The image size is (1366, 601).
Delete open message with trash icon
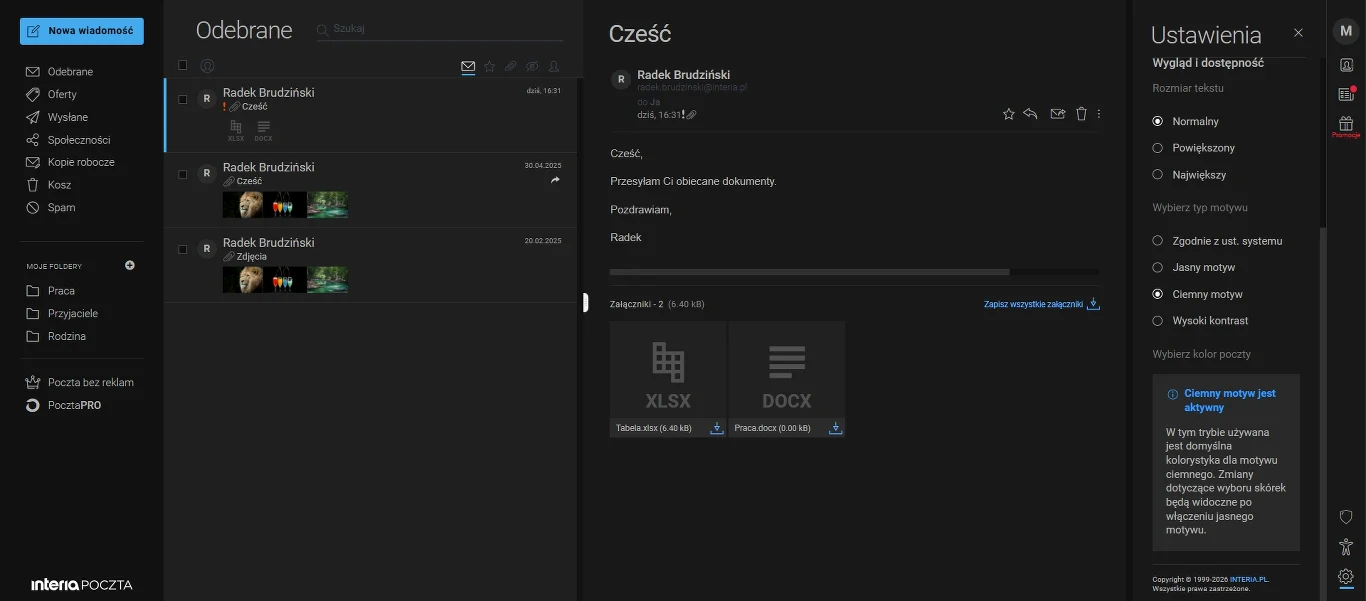point(1081,114)
